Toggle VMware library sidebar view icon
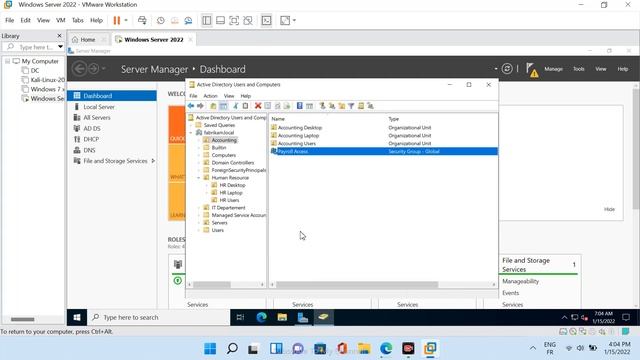 (207, 20)
